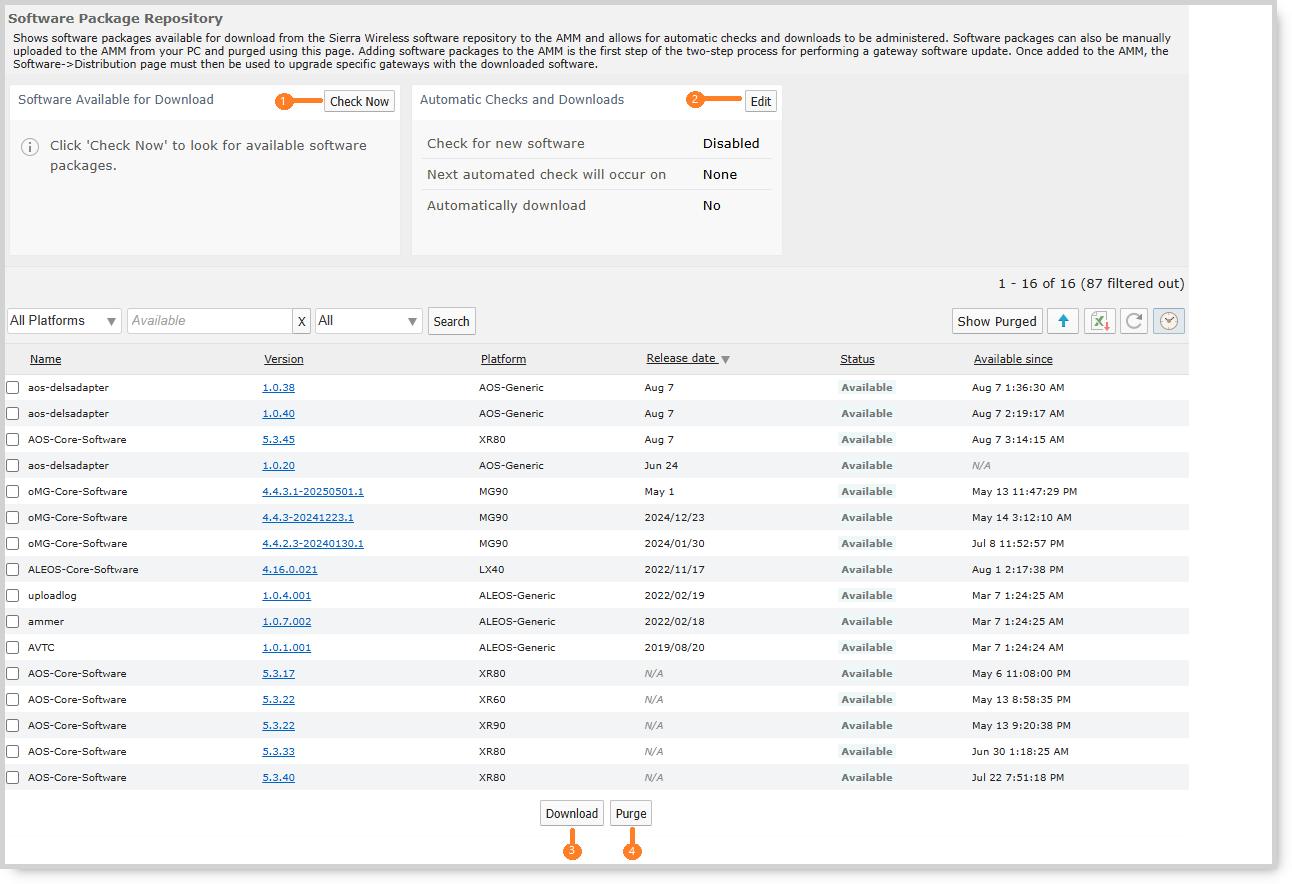Expand the All status filter dropdown
This screenshot has width=1292, height=884.
point(368,320)
